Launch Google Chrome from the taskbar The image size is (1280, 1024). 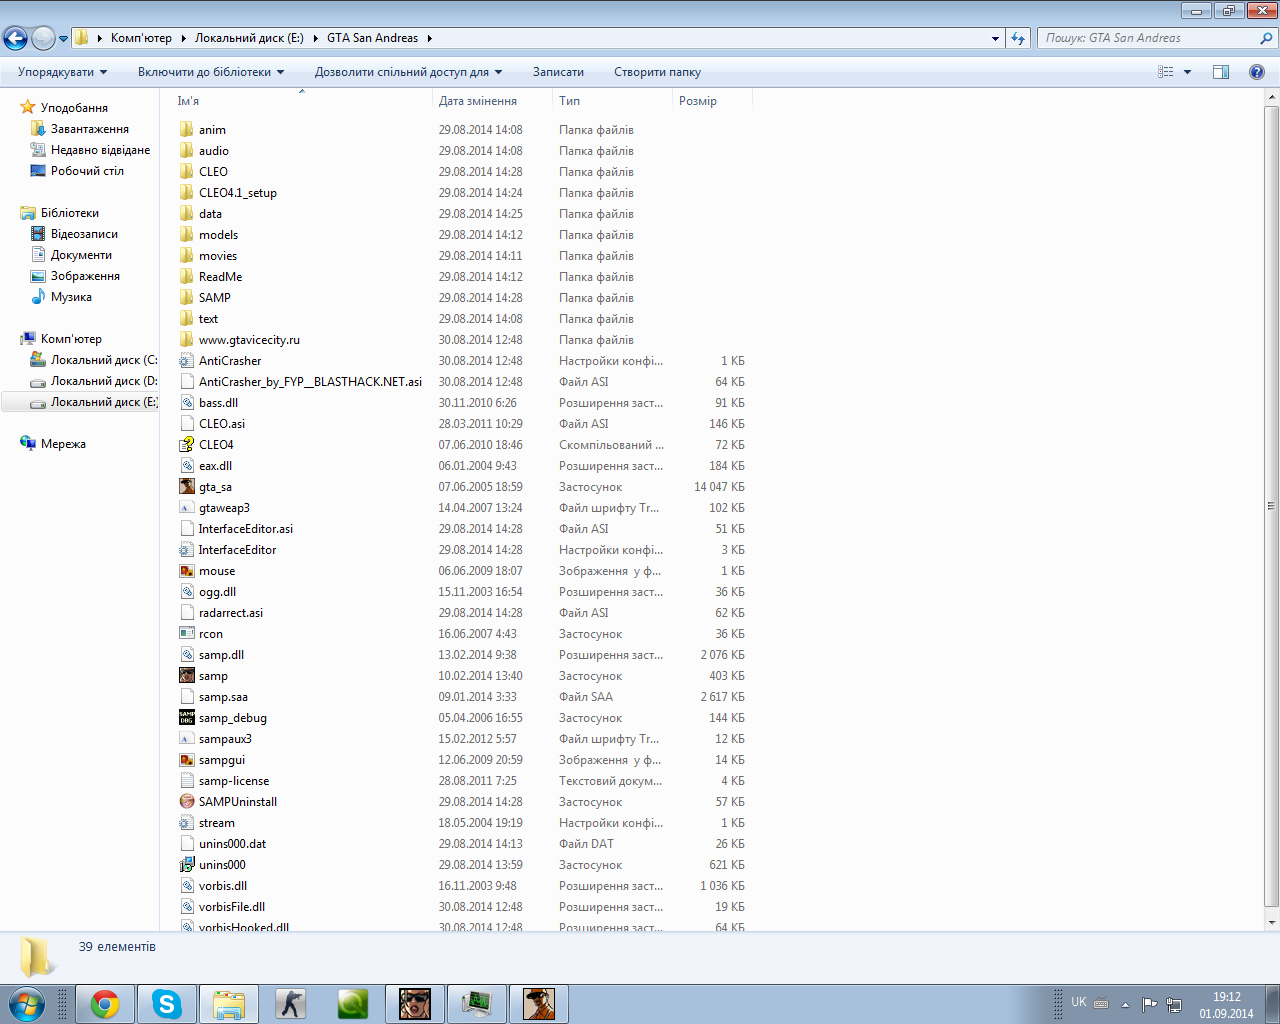[105, 1004]
